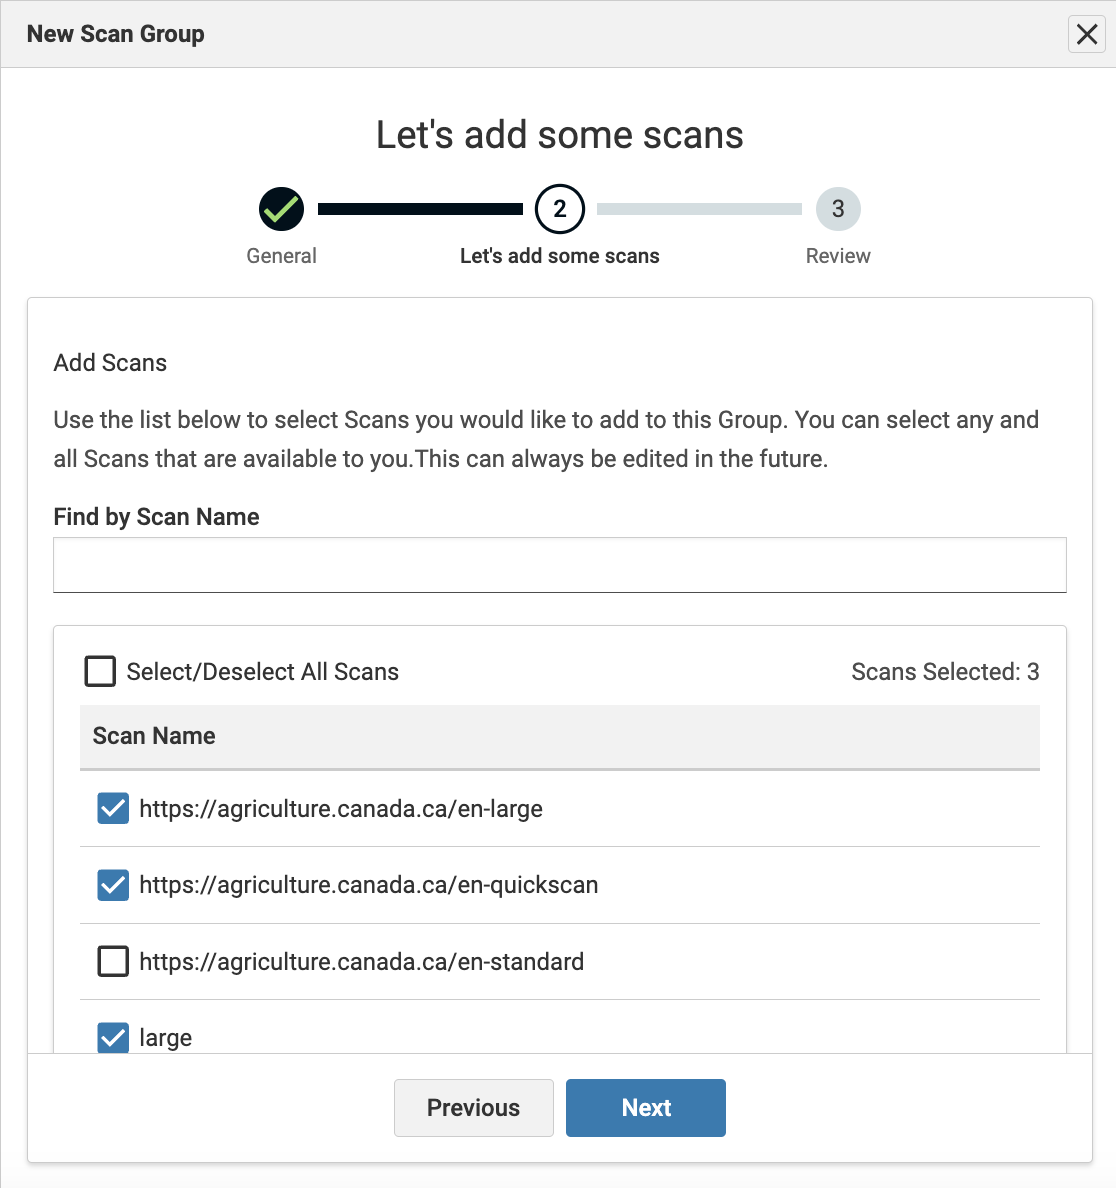The width and height of the screenshot is (1116, 1188).
Task: Click the dark progress bar after General
Action: [420, 209]
